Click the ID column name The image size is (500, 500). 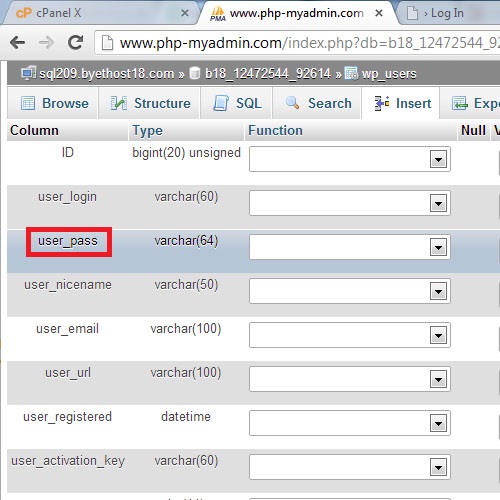point(68,153)
